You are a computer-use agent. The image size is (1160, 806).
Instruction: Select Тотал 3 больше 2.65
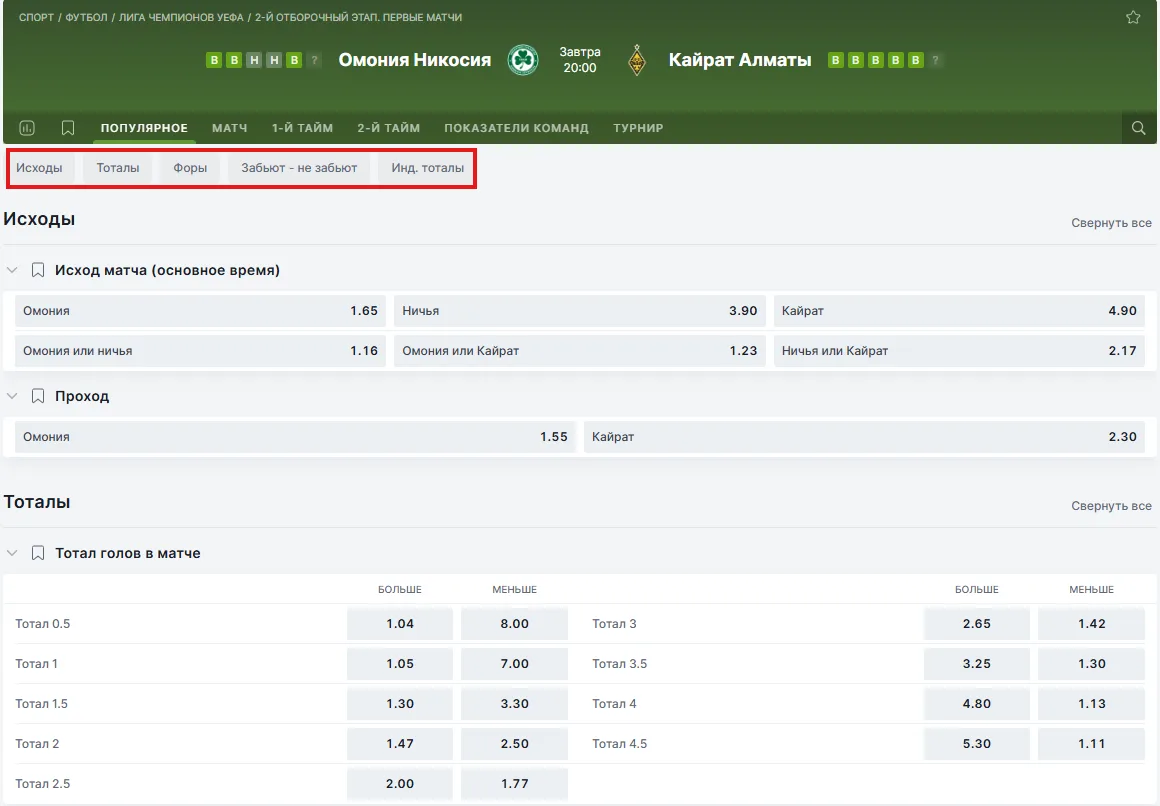(x=977, y=624)
